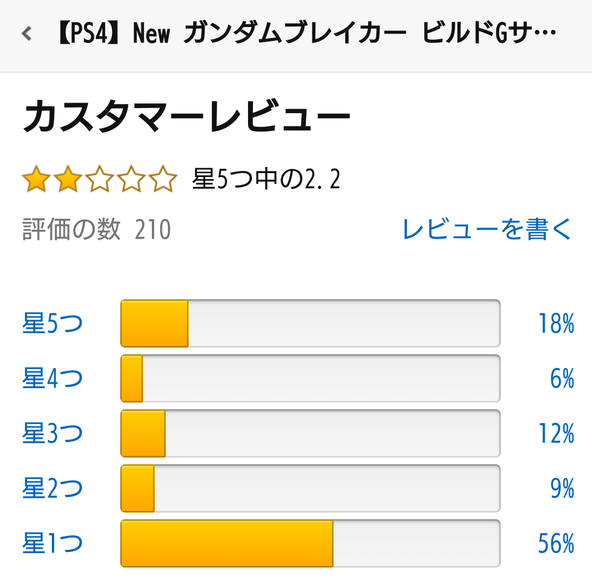This screenshot has width=592, height=581.
Task: Click the 18% percentage link
Action: [556, 324]
